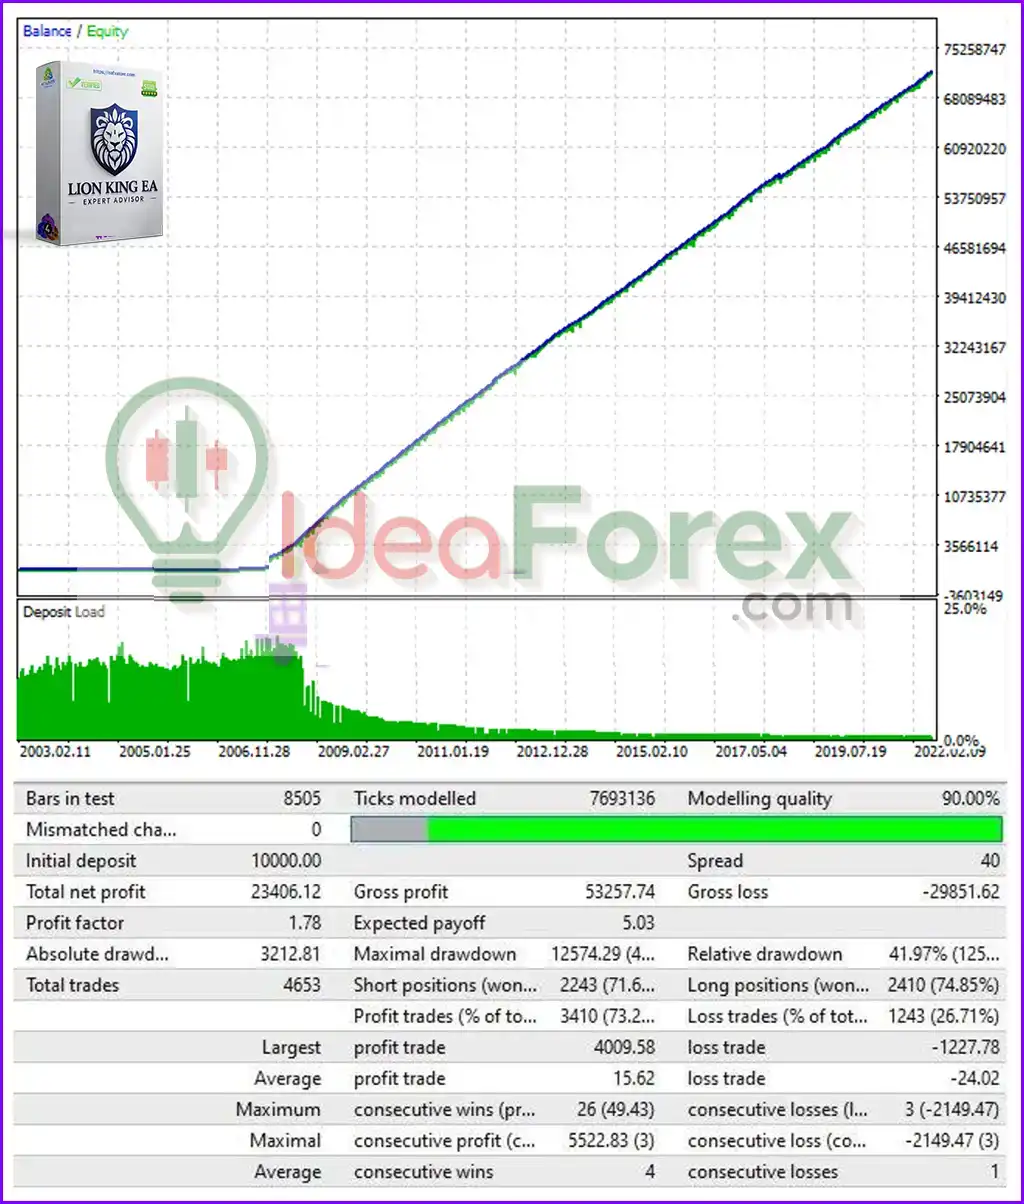Viewport: 1024px width, 1204px height.
Task: Select the Ticks modelled value 7693136
Action: click(620, 798)
